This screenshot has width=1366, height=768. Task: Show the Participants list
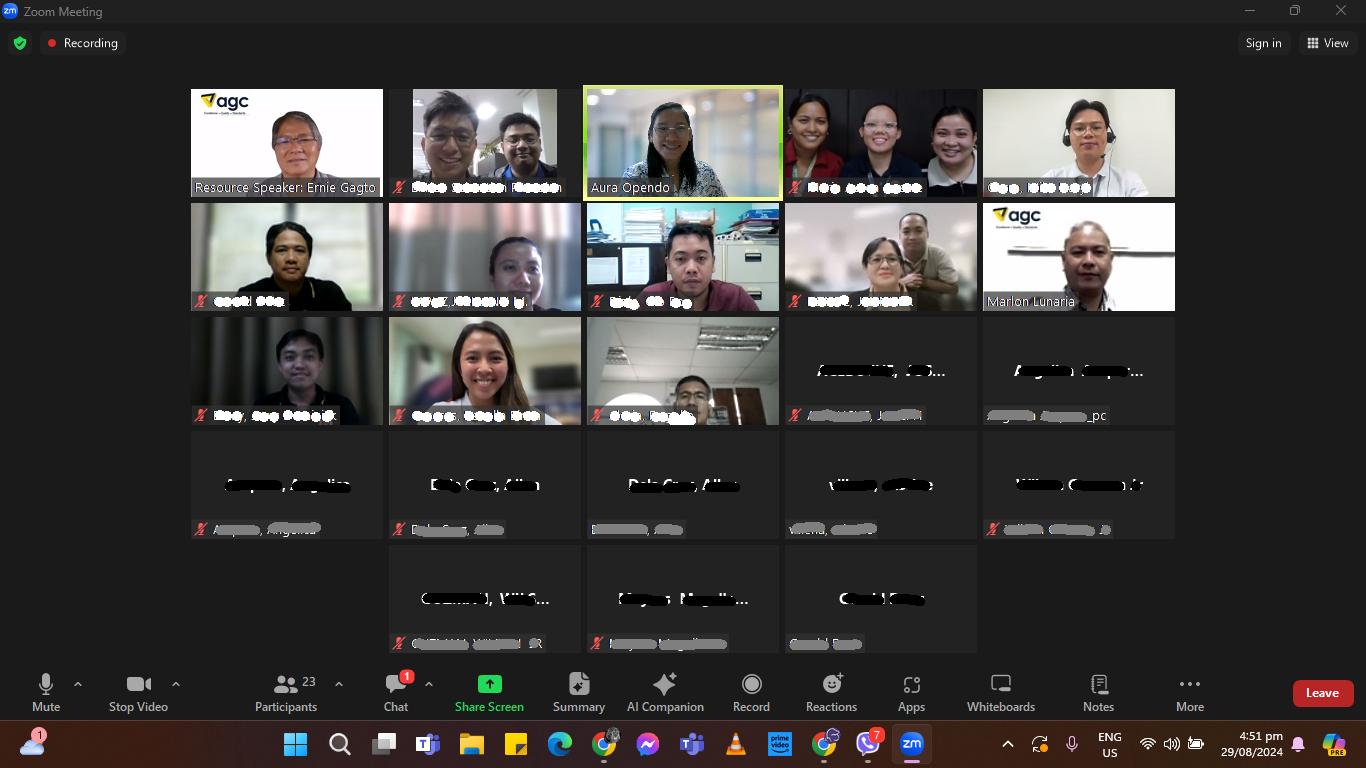286,692
